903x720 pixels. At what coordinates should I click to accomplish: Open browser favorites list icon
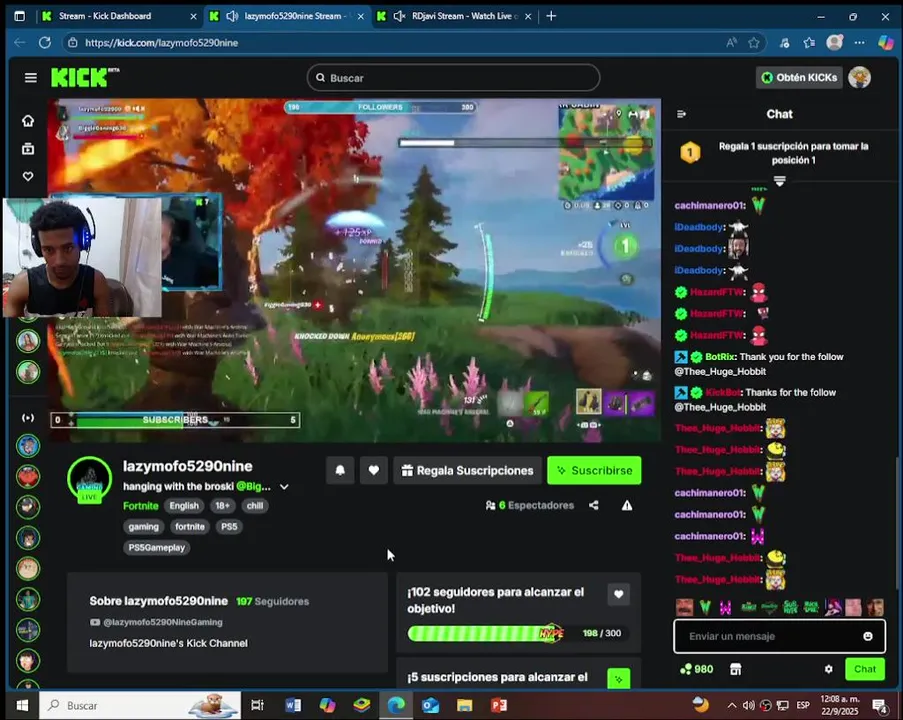(x=809, y=43)
